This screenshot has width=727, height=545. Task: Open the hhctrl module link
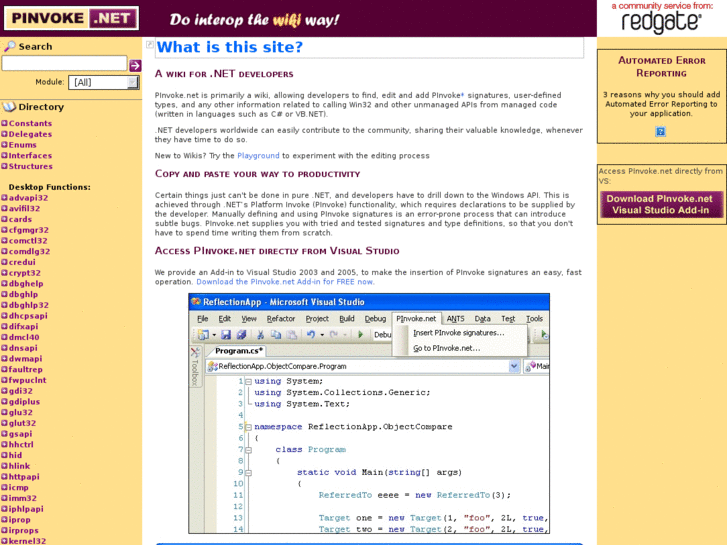[21, 444]
